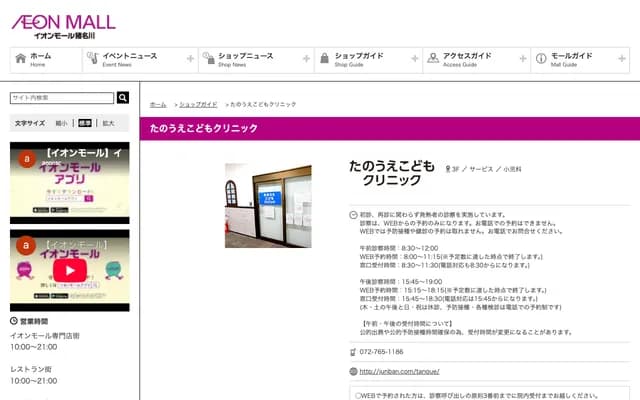
Task: Click the channel avatar on first video
Action: [27, 159]
